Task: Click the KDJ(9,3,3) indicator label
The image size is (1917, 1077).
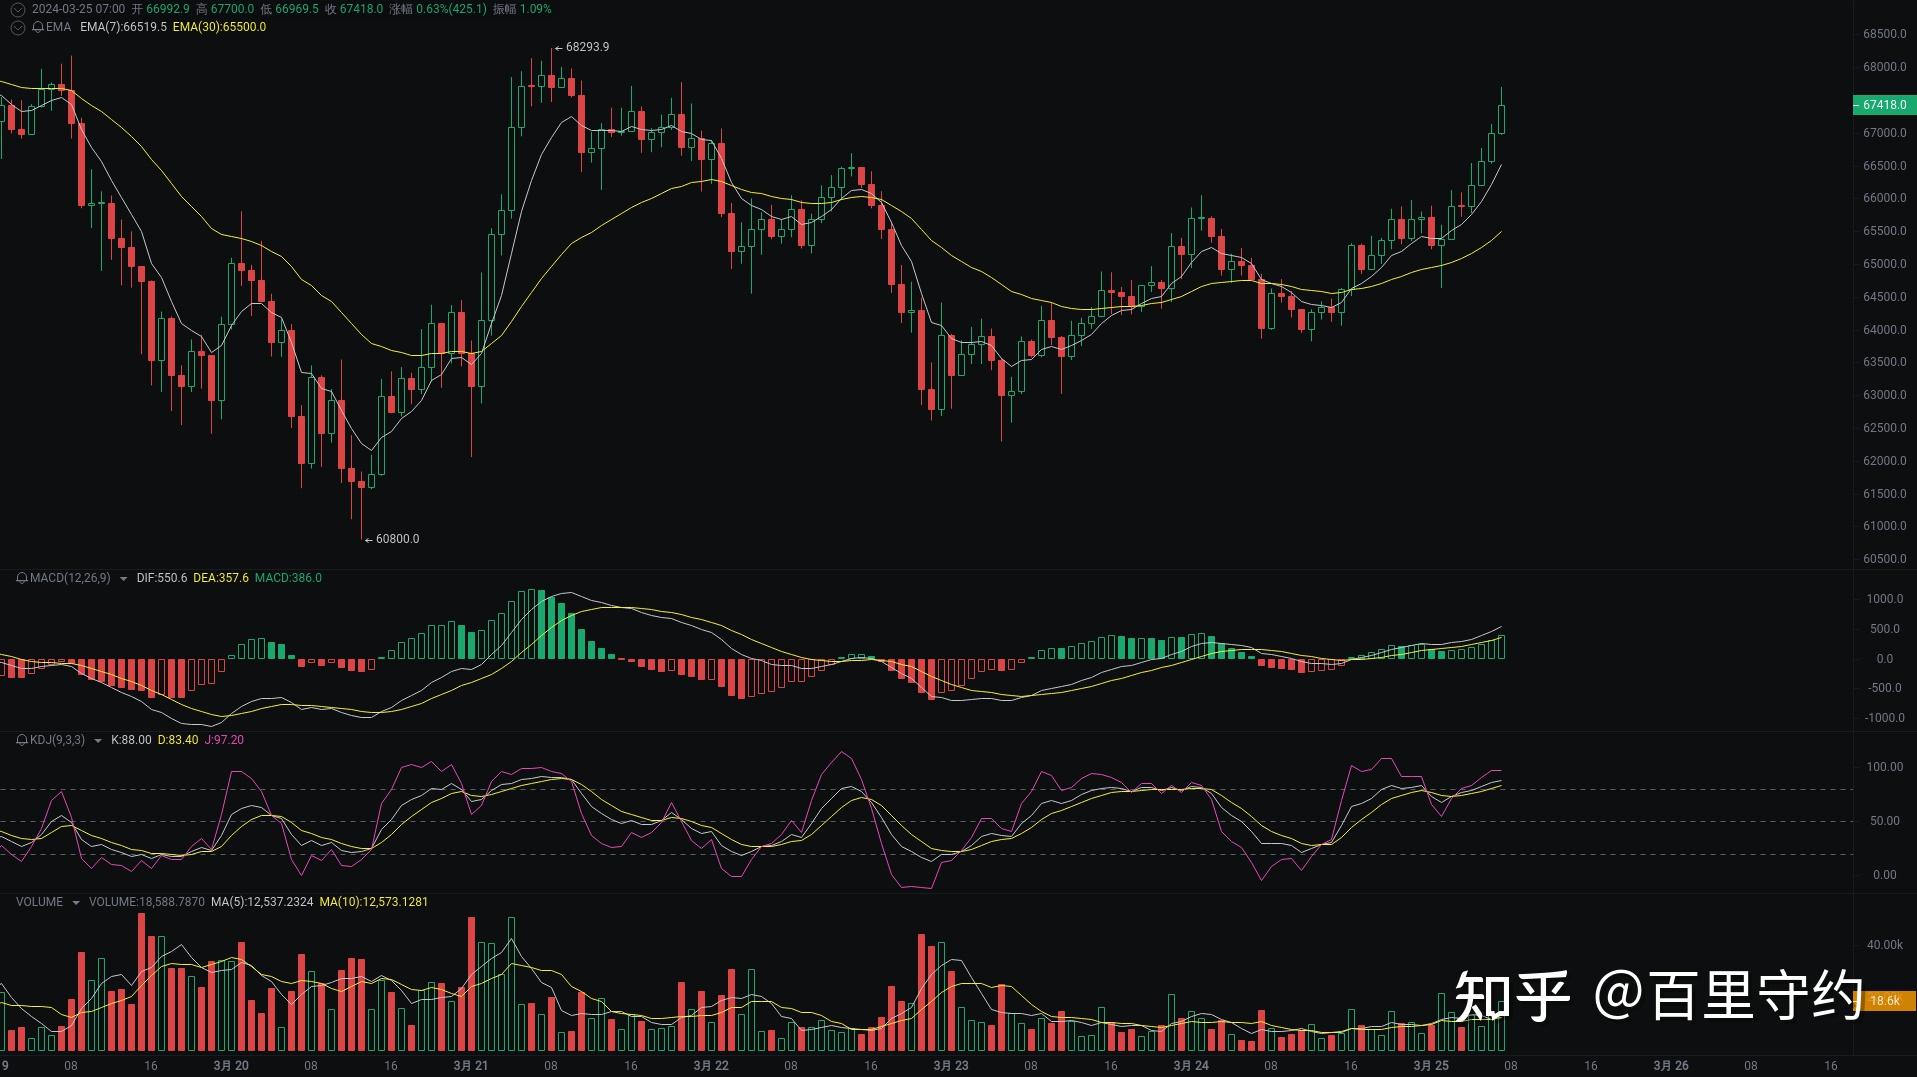Action: [x=57, y=740]
